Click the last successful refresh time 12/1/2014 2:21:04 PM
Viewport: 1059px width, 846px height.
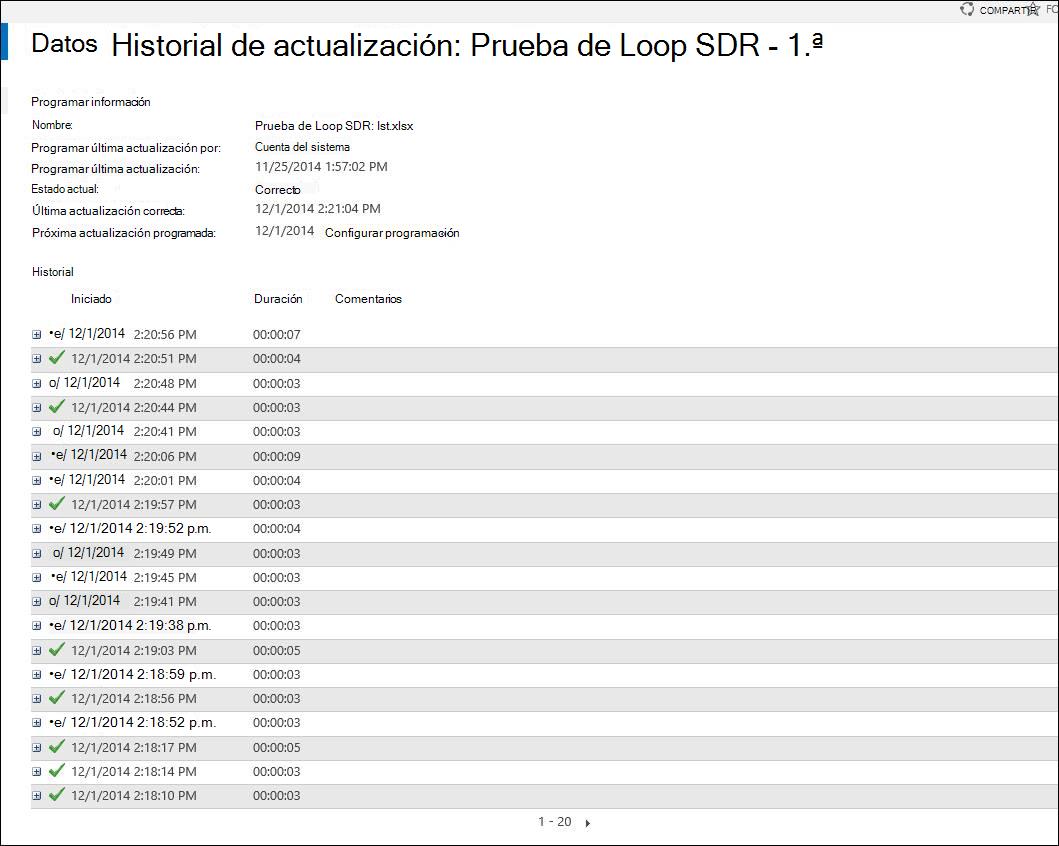317,209
